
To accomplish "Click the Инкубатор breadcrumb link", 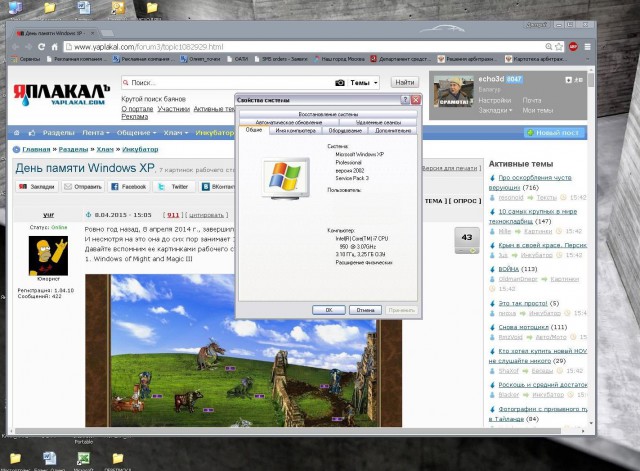I will 140,149.
